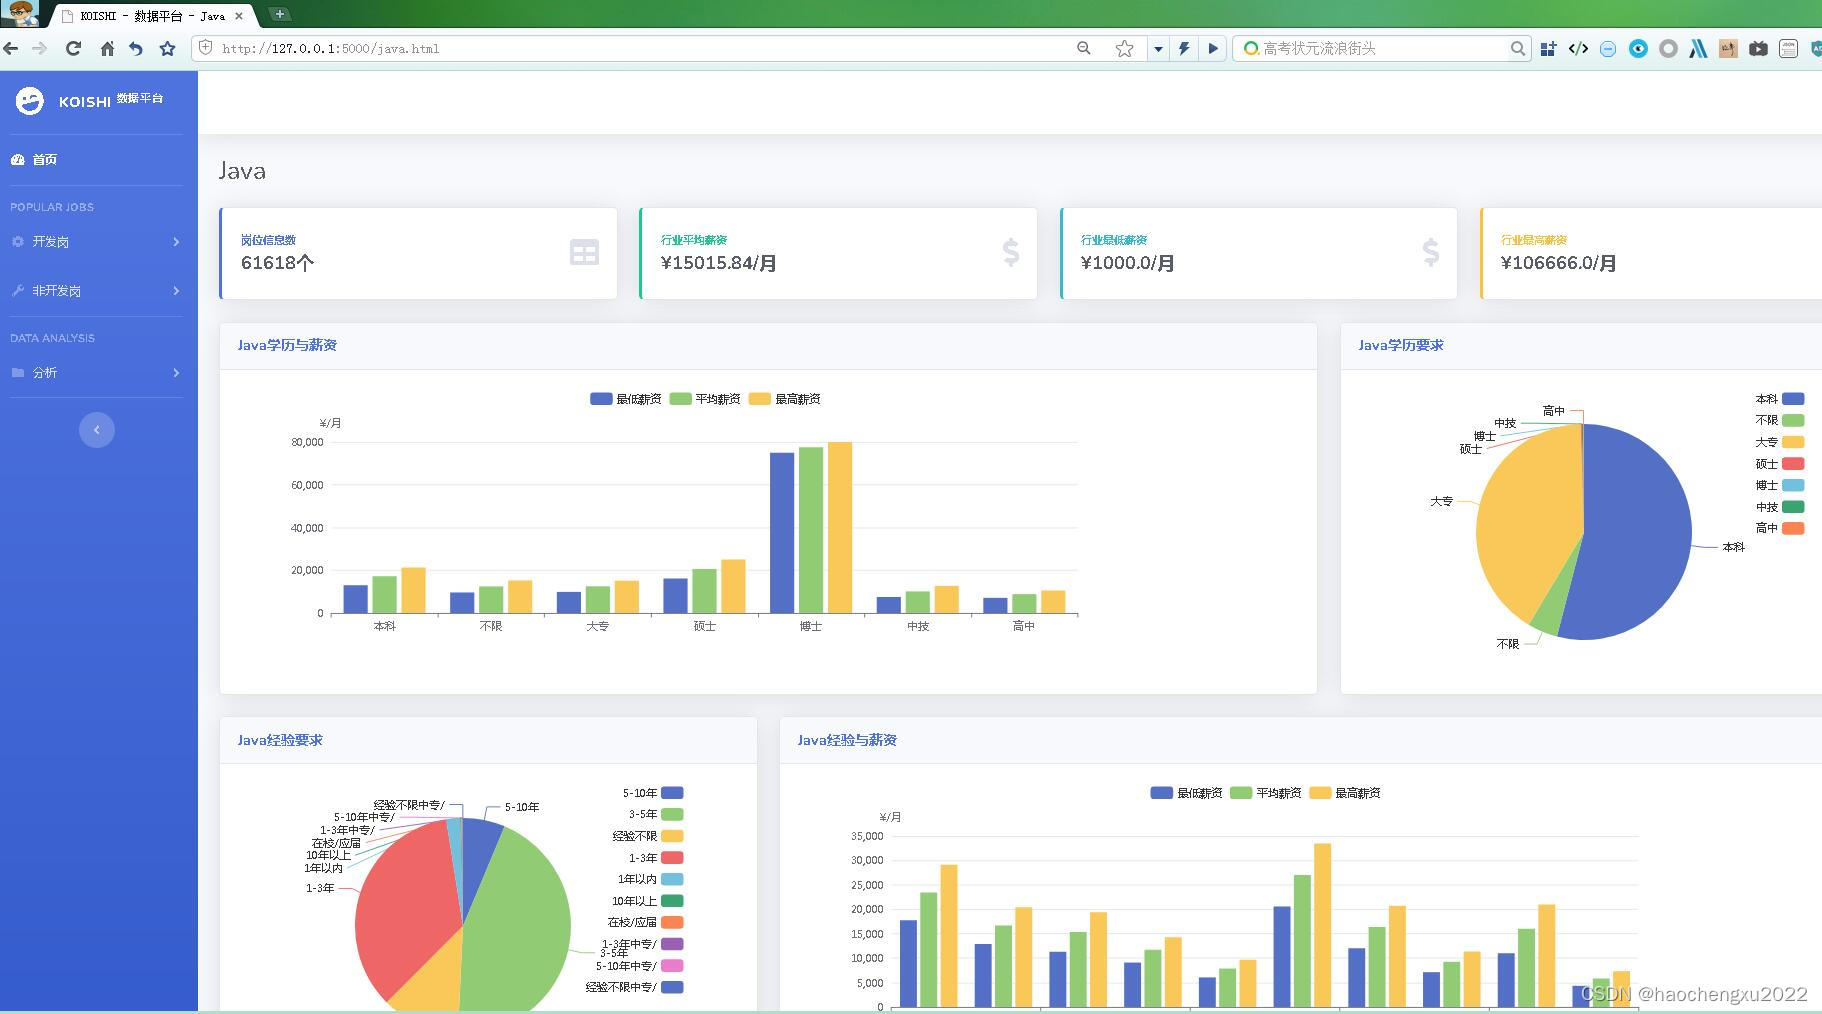The width and height of the screenshot is (1822, 1014).
Task: Bookmark this page with the address bar star
Action: 1124,48
